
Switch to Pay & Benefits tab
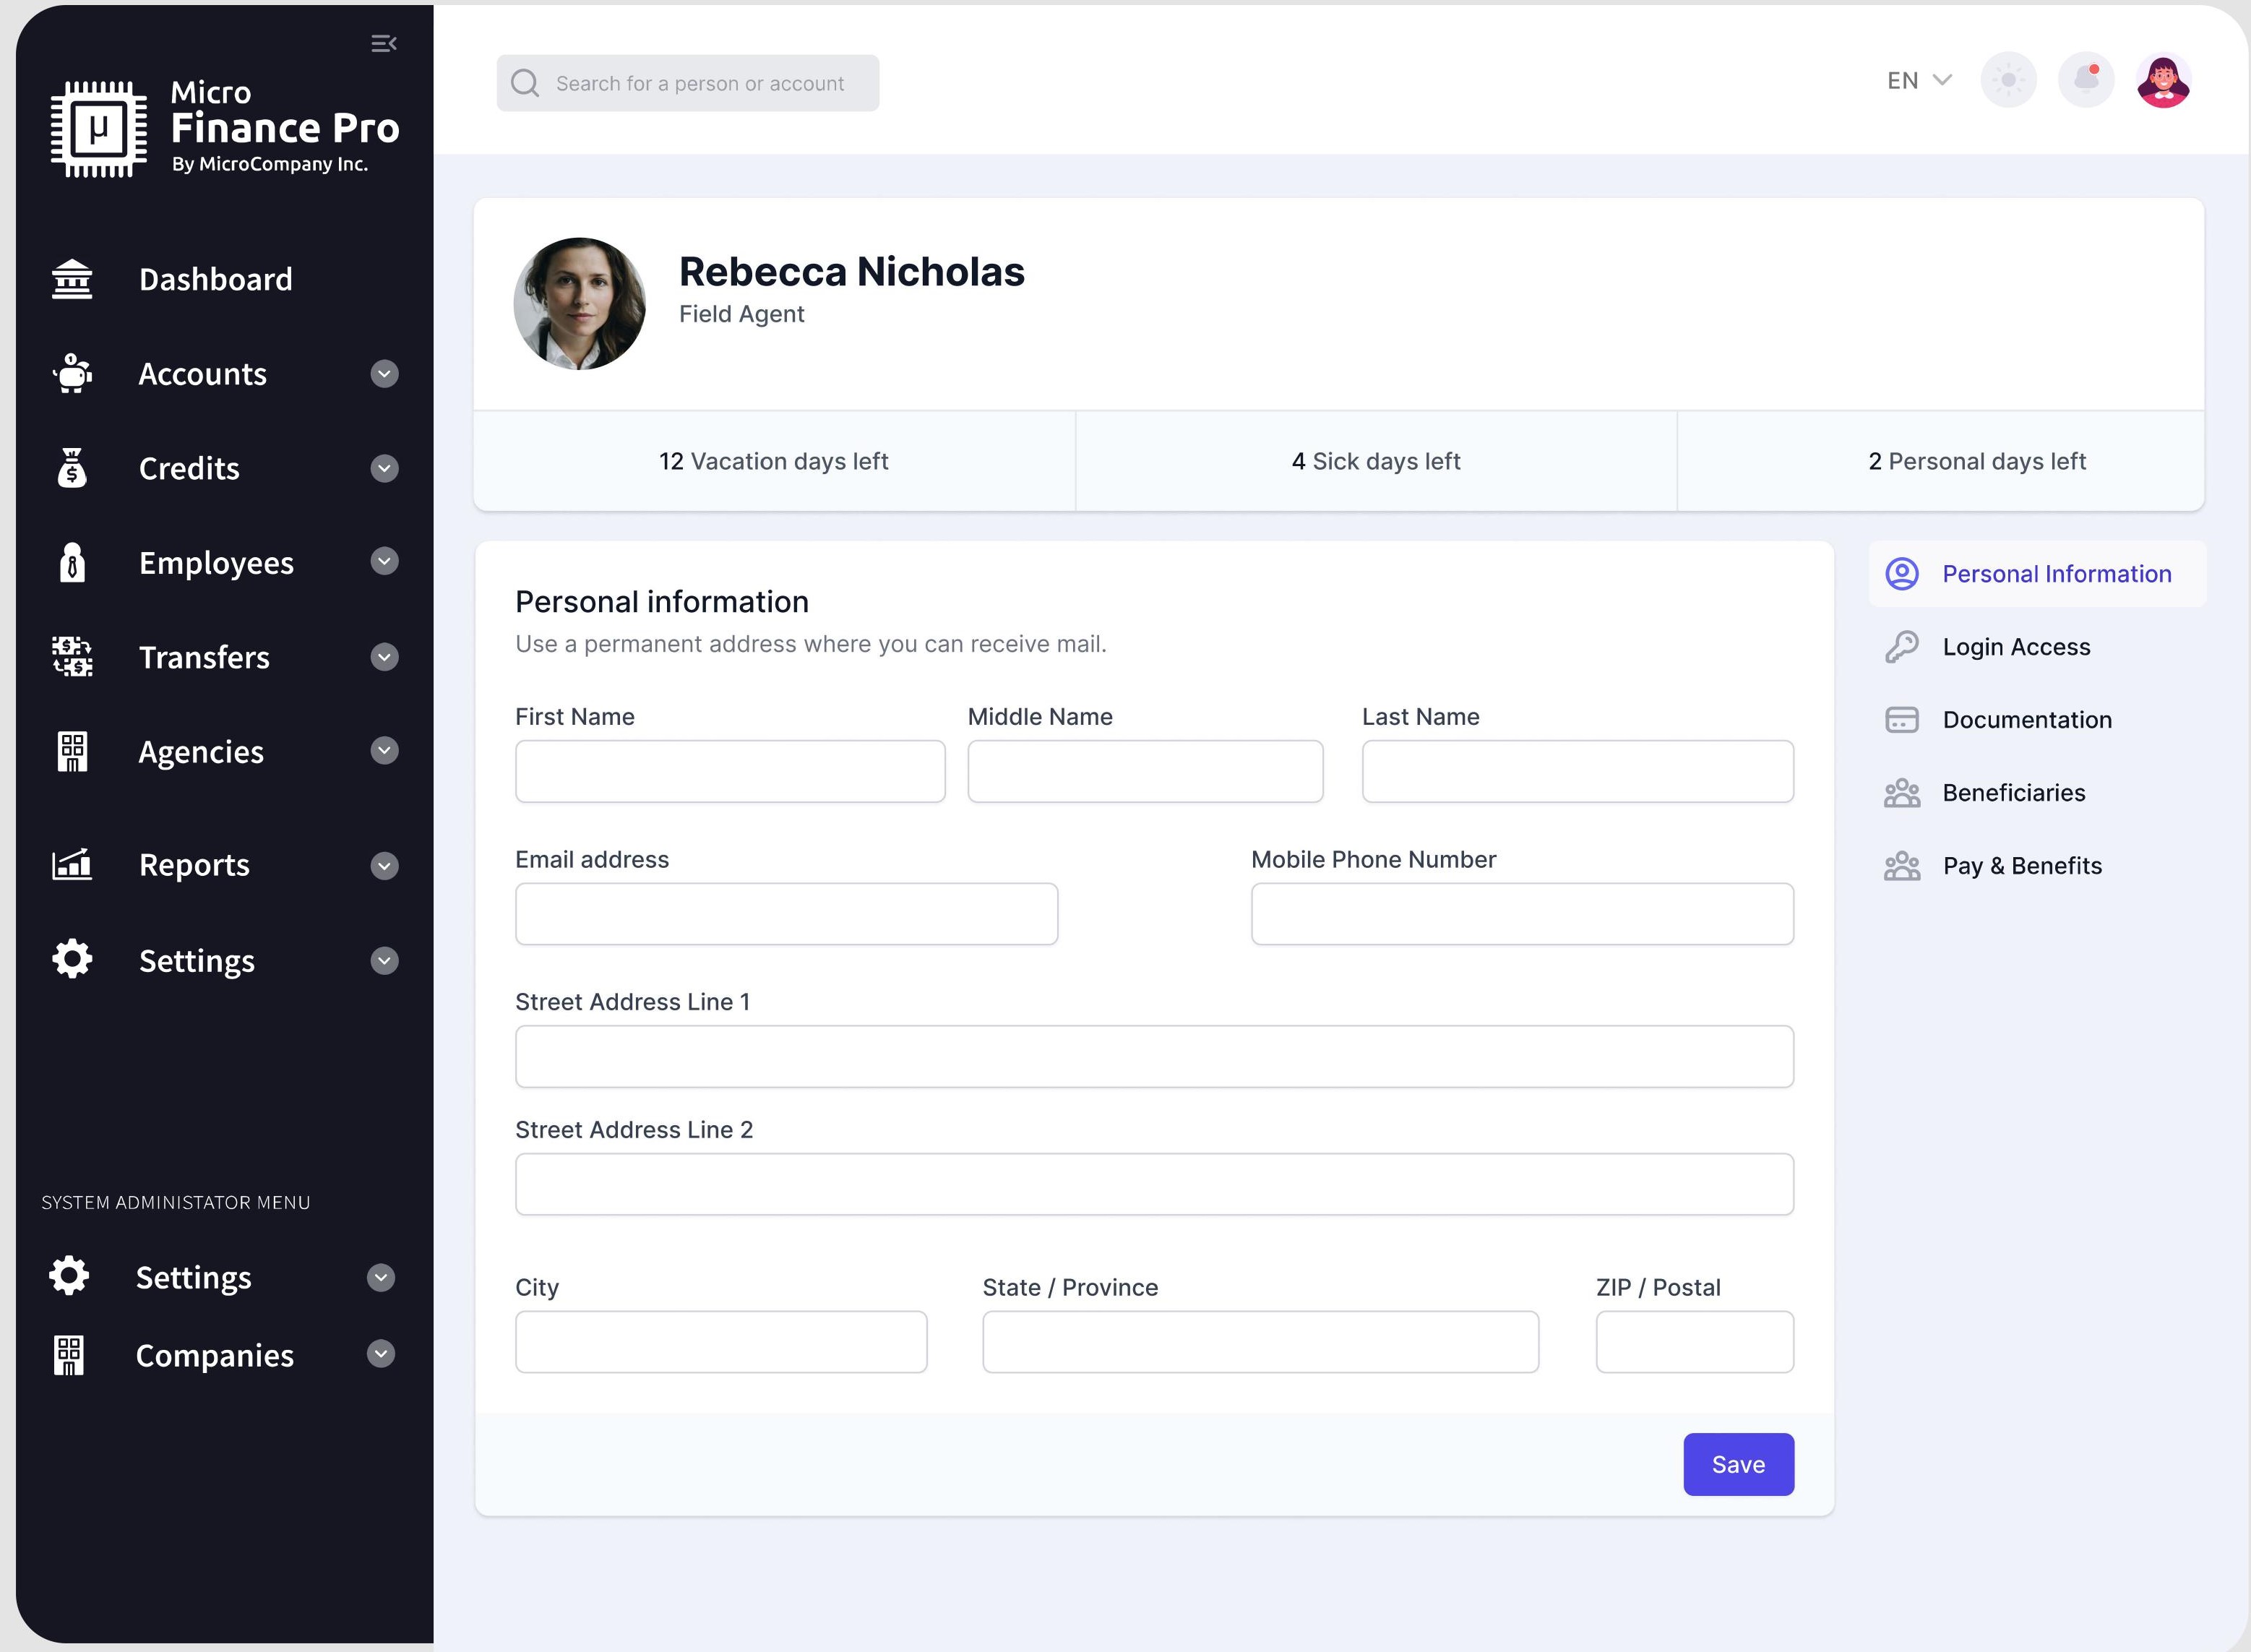pyautogui.click(x=2021, y=866)
